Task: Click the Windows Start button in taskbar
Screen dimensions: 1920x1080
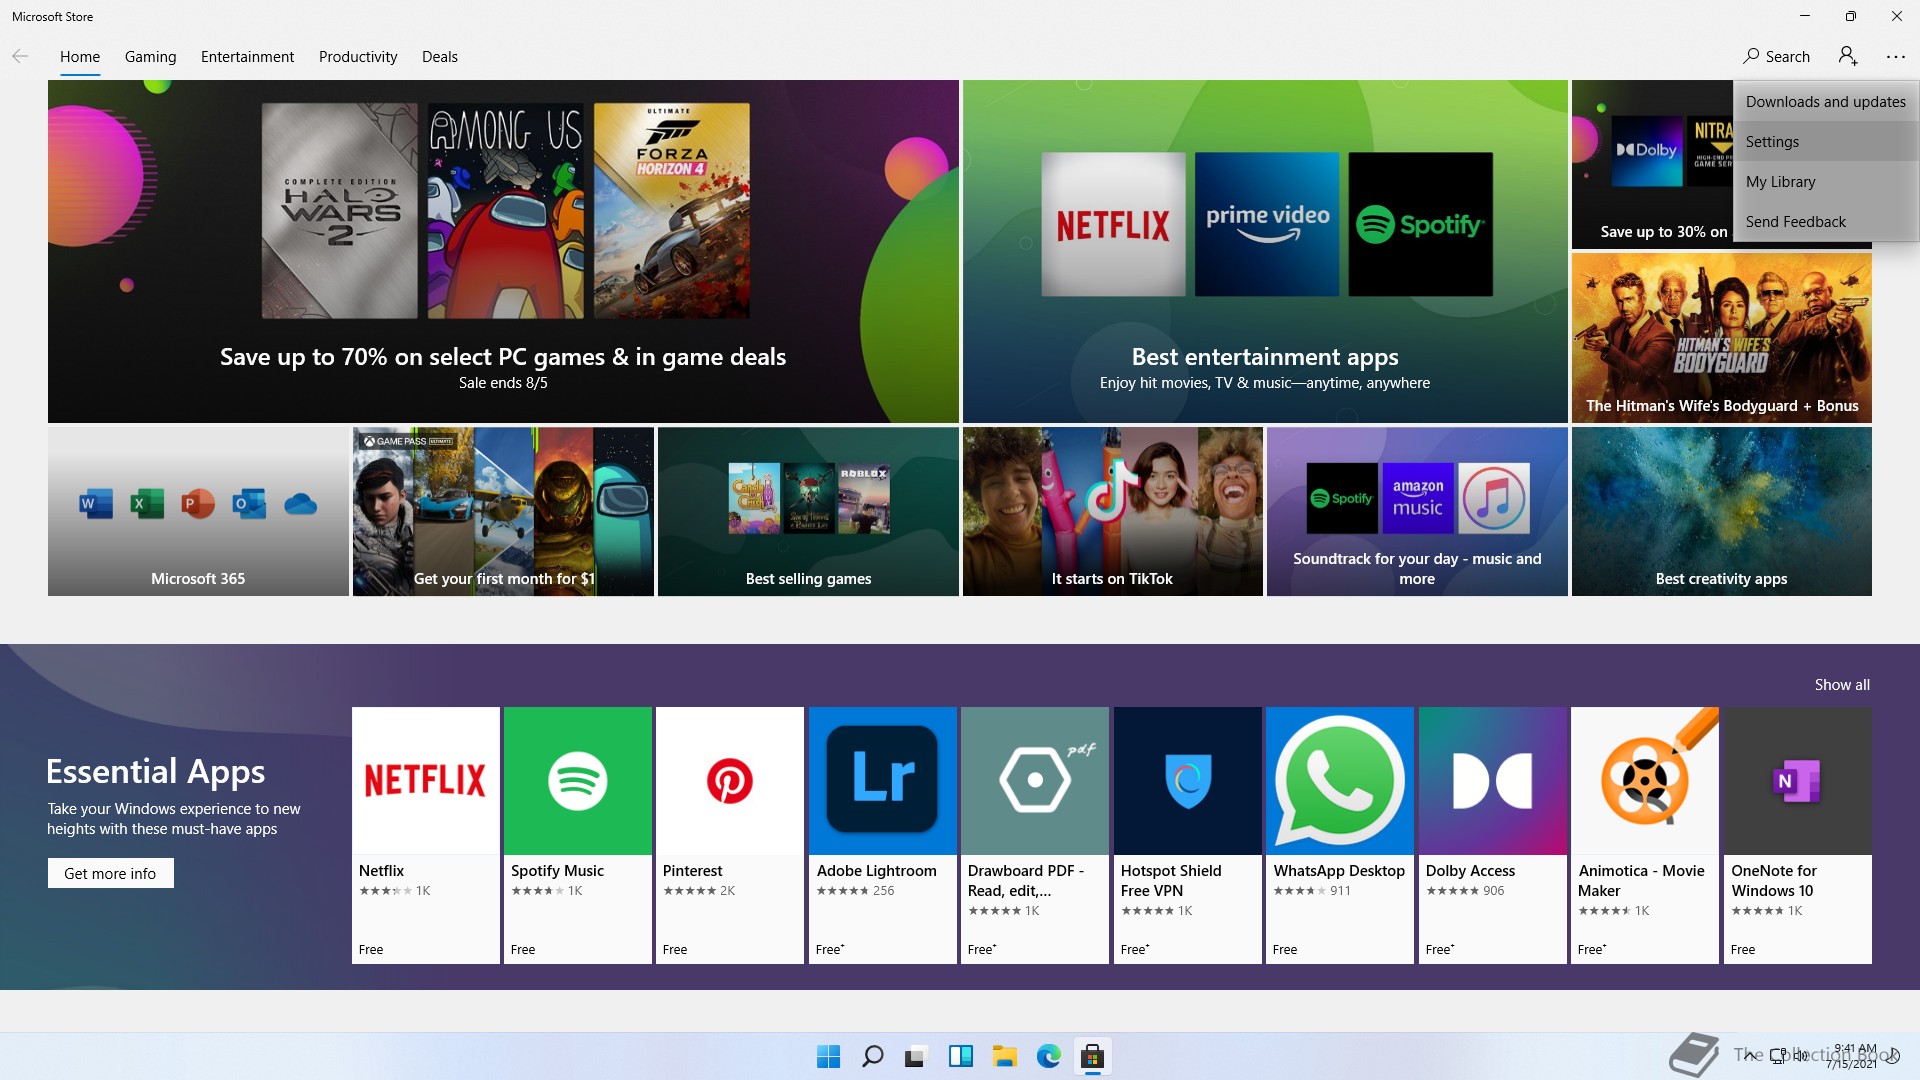Action: [829, 1056]
